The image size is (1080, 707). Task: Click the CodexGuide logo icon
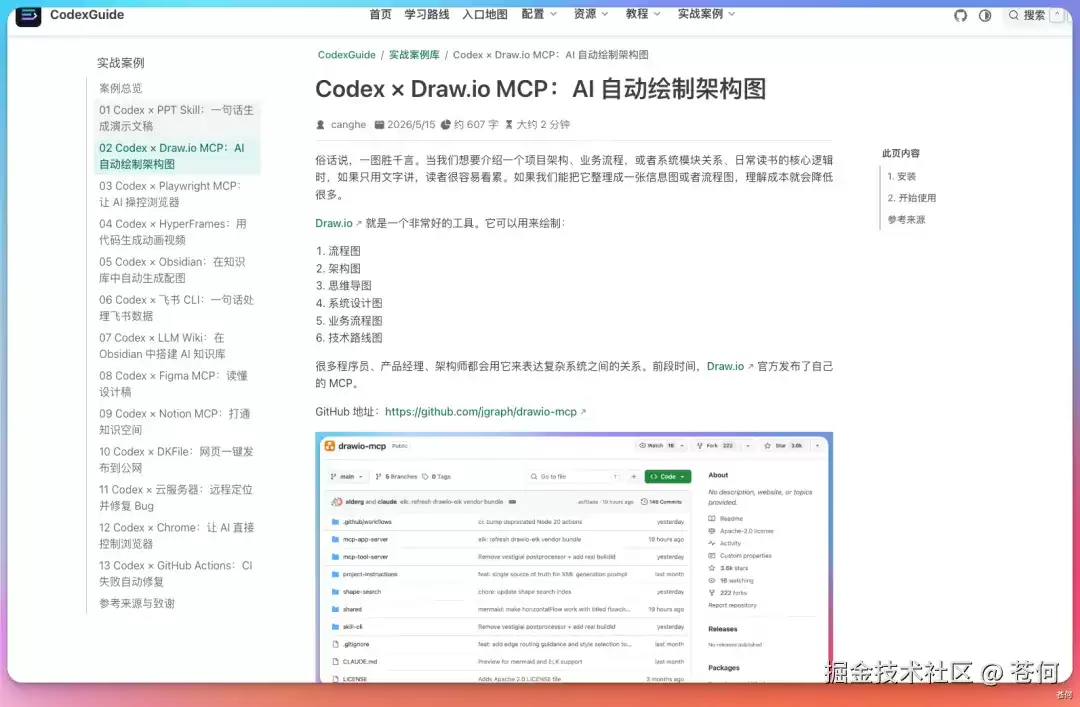(28, 15)
